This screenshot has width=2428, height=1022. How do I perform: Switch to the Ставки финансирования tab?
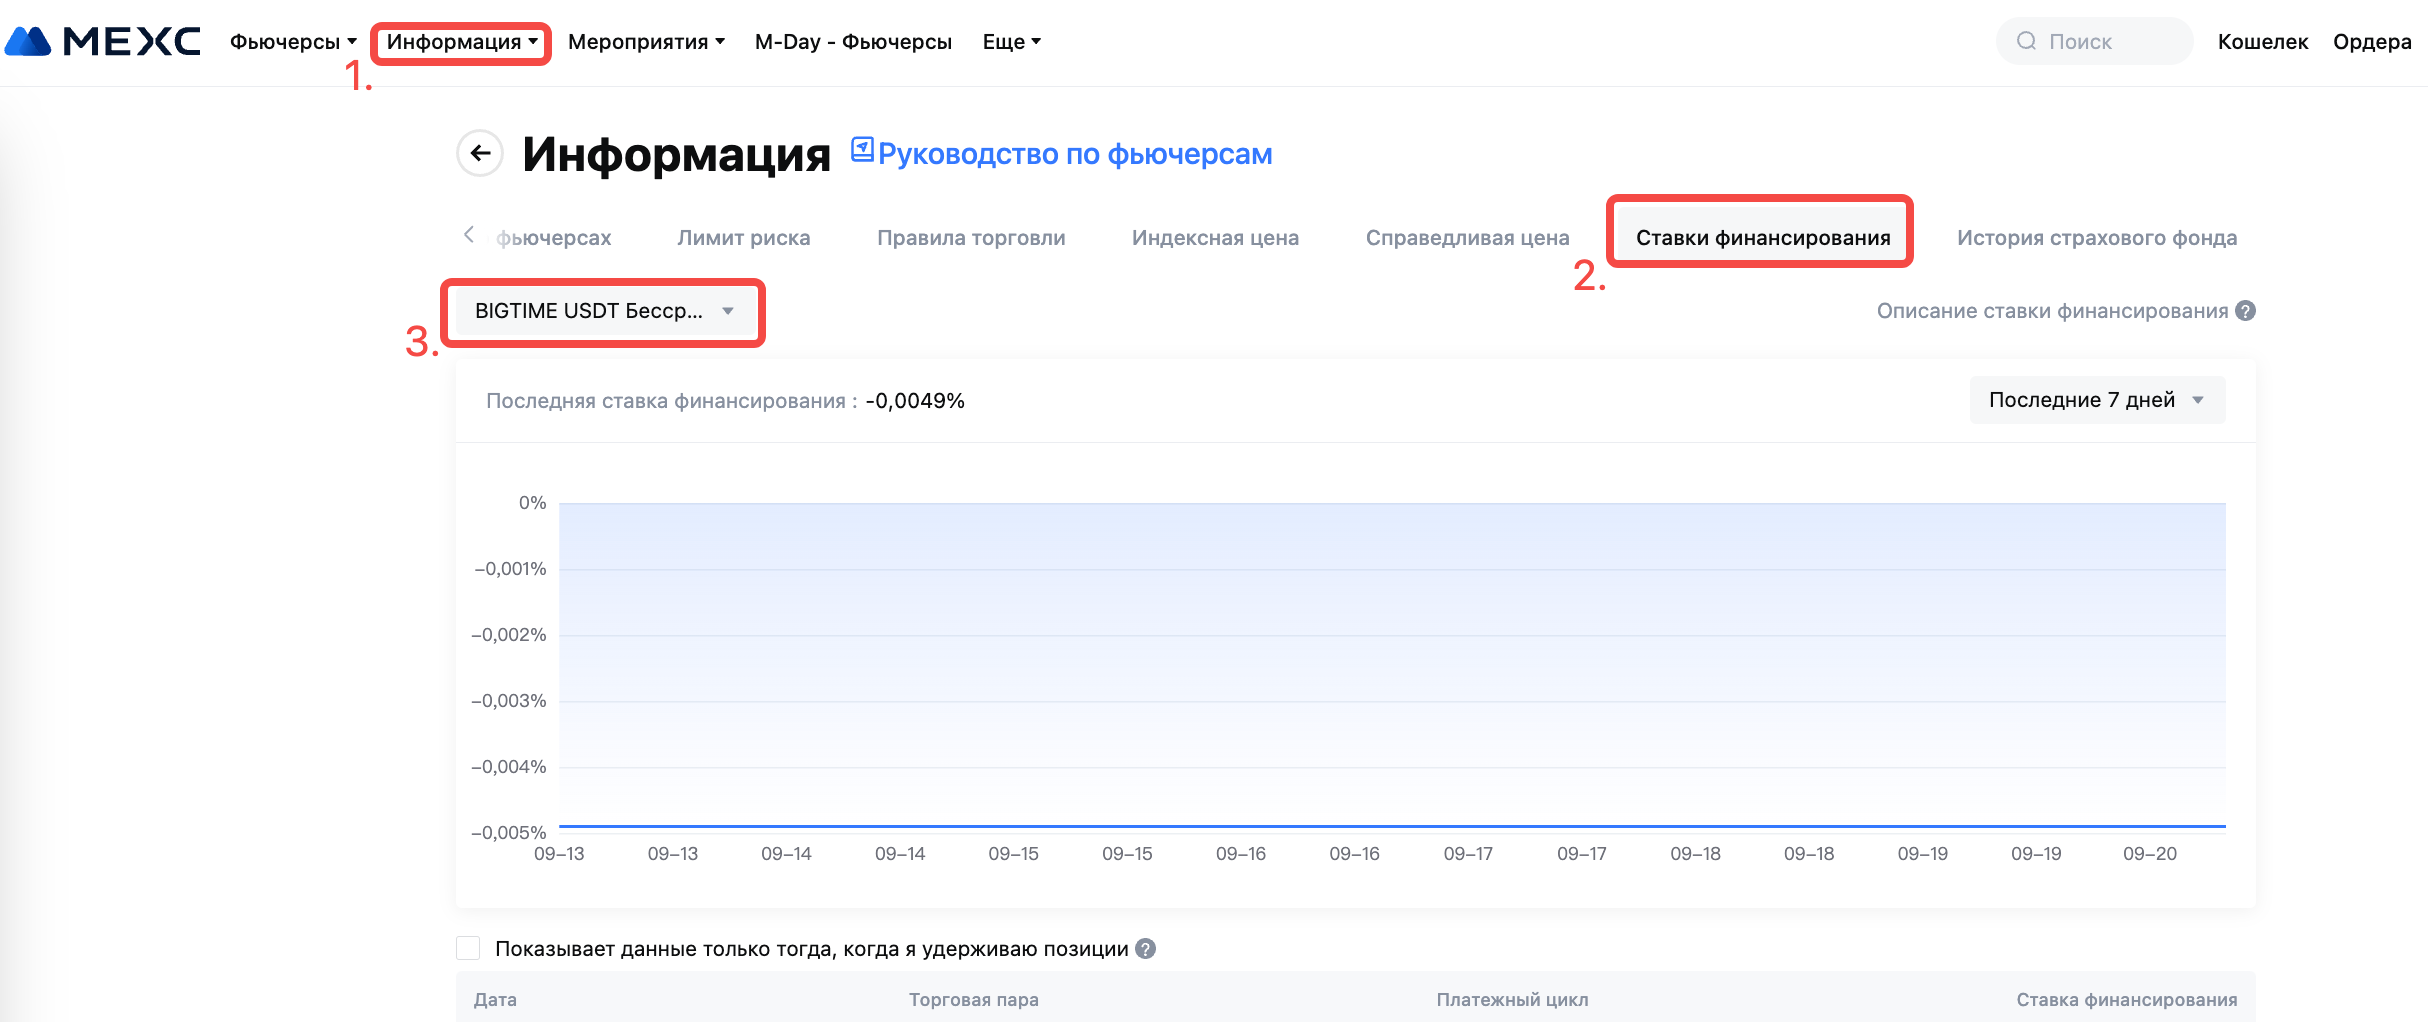click(x=1762, y=238)
